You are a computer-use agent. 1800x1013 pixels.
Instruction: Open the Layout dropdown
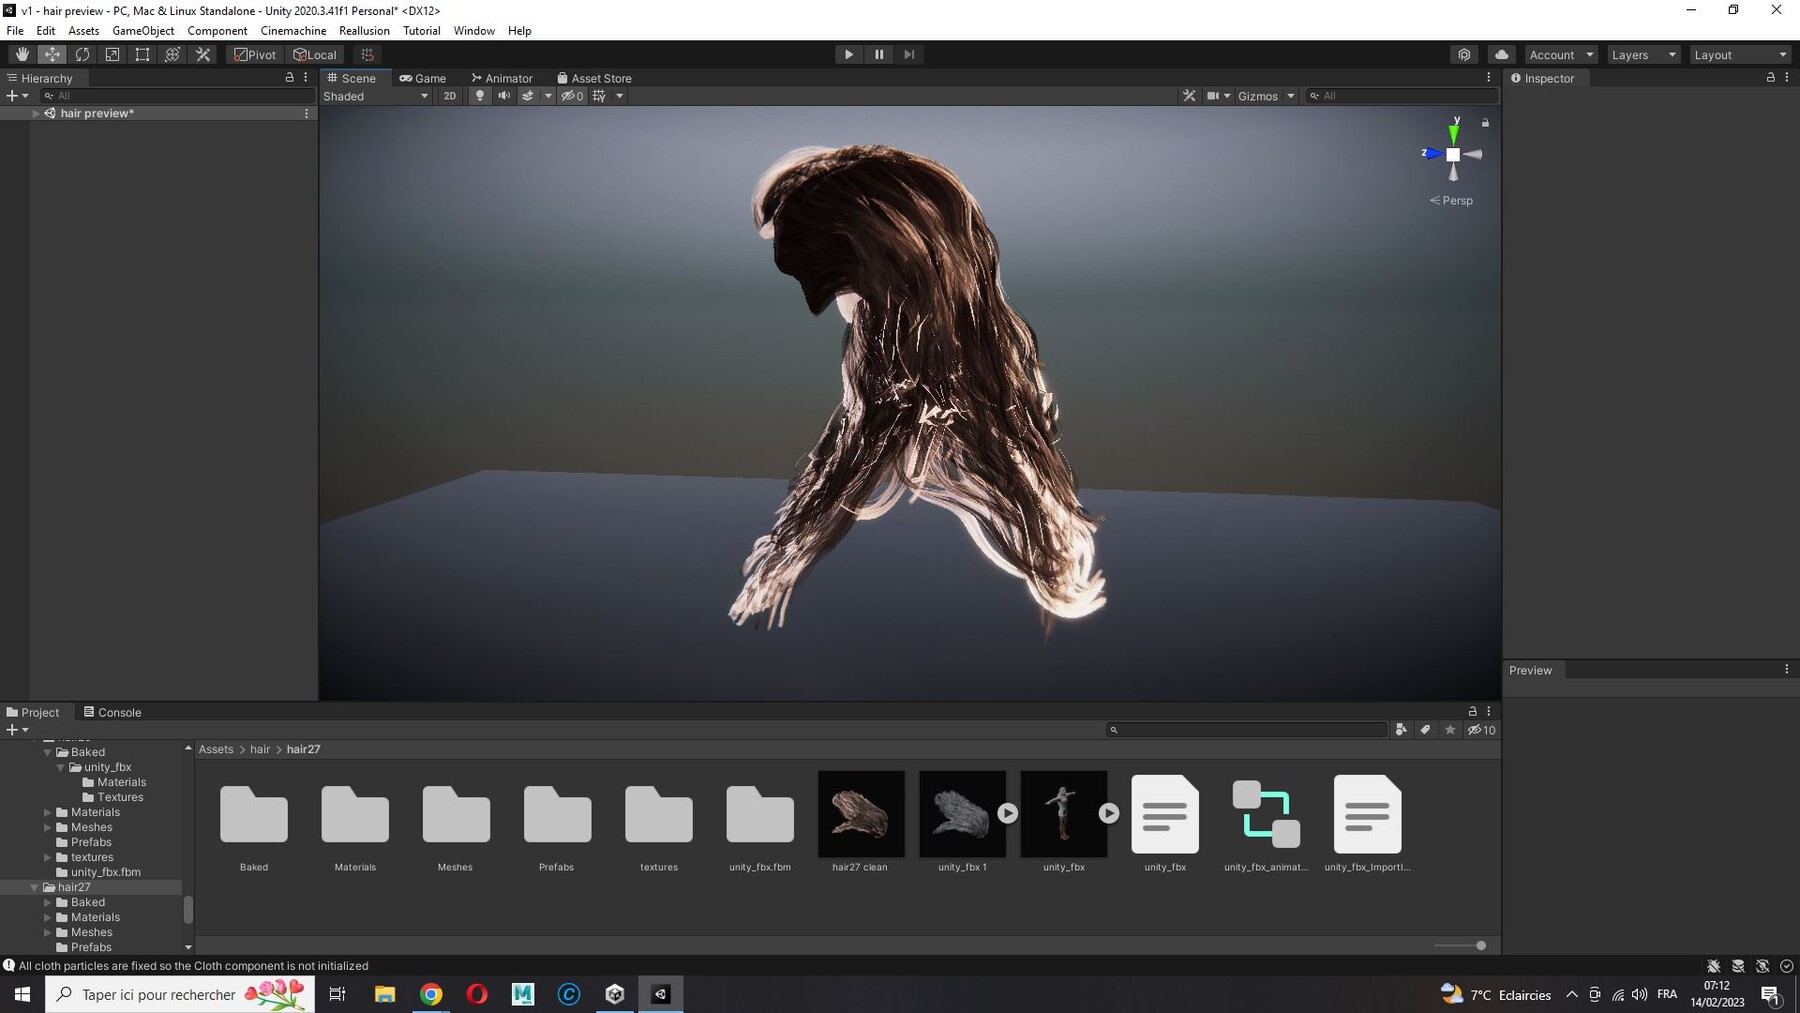point(1739,55)
